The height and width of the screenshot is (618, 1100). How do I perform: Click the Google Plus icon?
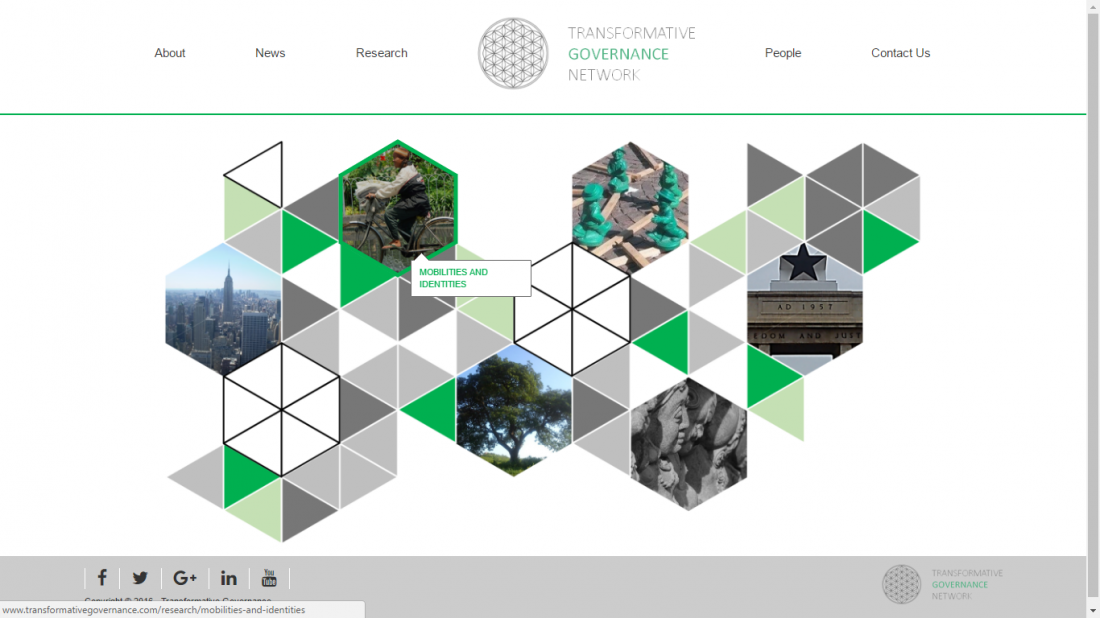point(185,578)
